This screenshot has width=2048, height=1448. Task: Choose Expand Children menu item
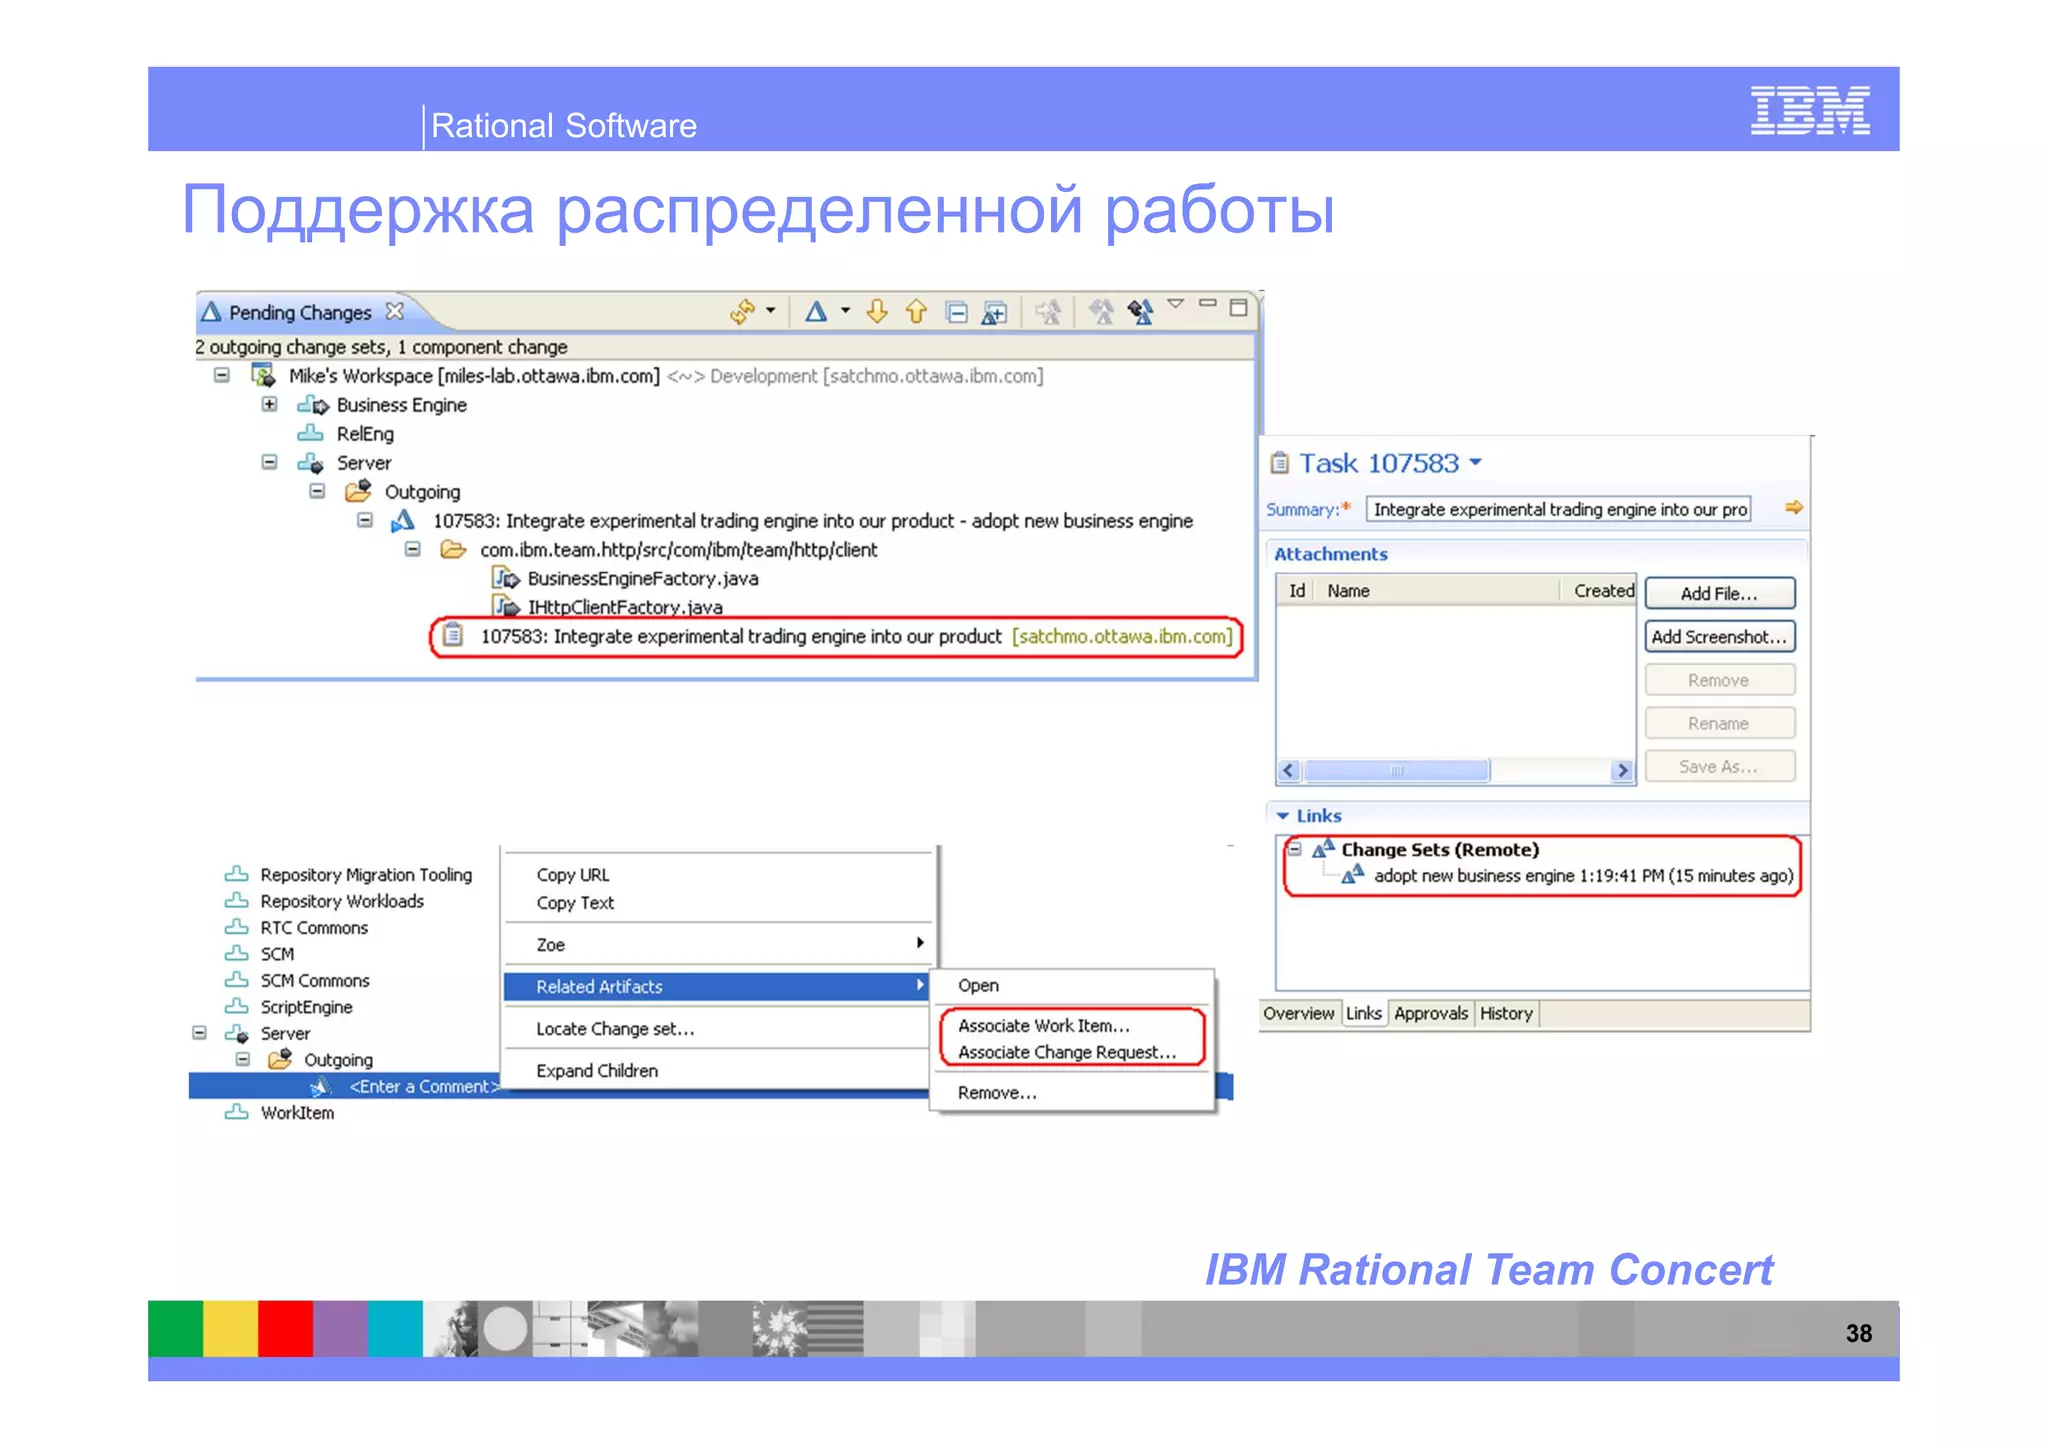[x=718, y=1071]
